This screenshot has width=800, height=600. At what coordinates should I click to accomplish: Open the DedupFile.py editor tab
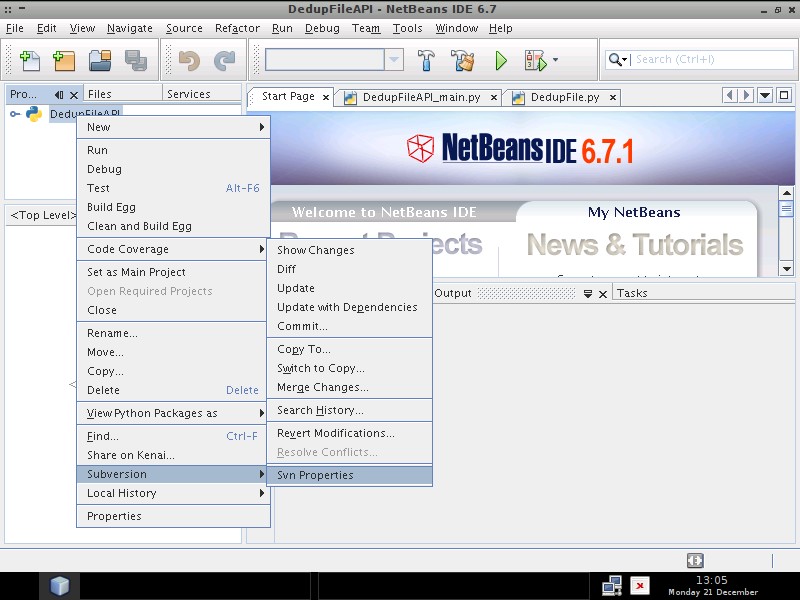565,97
